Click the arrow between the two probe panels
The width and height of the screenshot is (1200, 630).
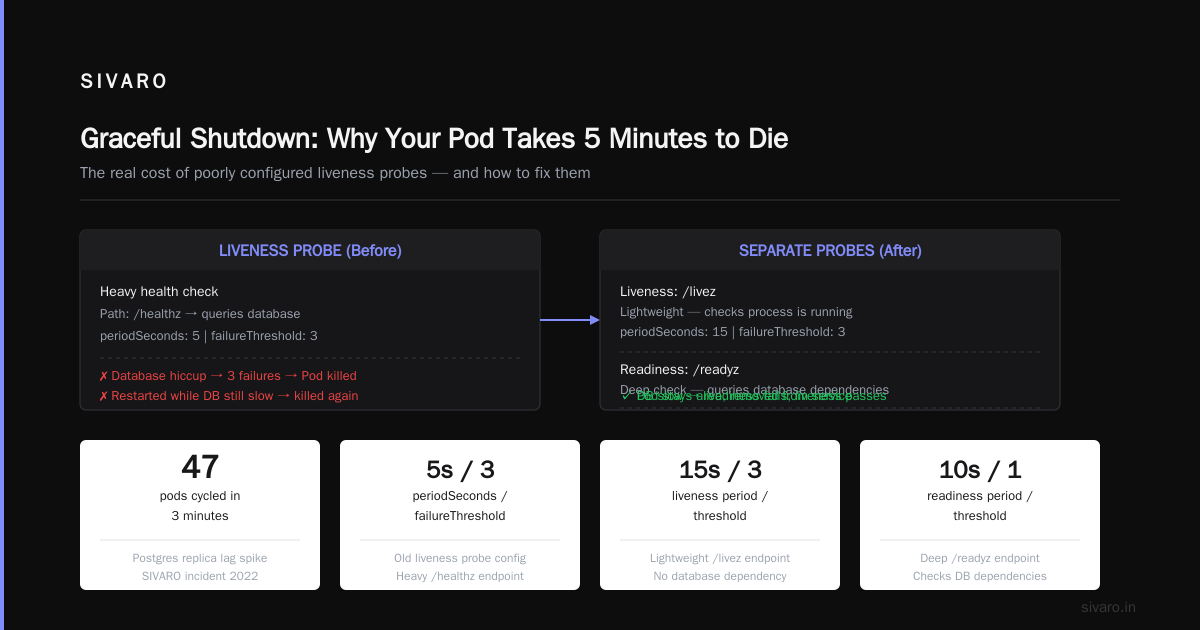click(570, 320)
